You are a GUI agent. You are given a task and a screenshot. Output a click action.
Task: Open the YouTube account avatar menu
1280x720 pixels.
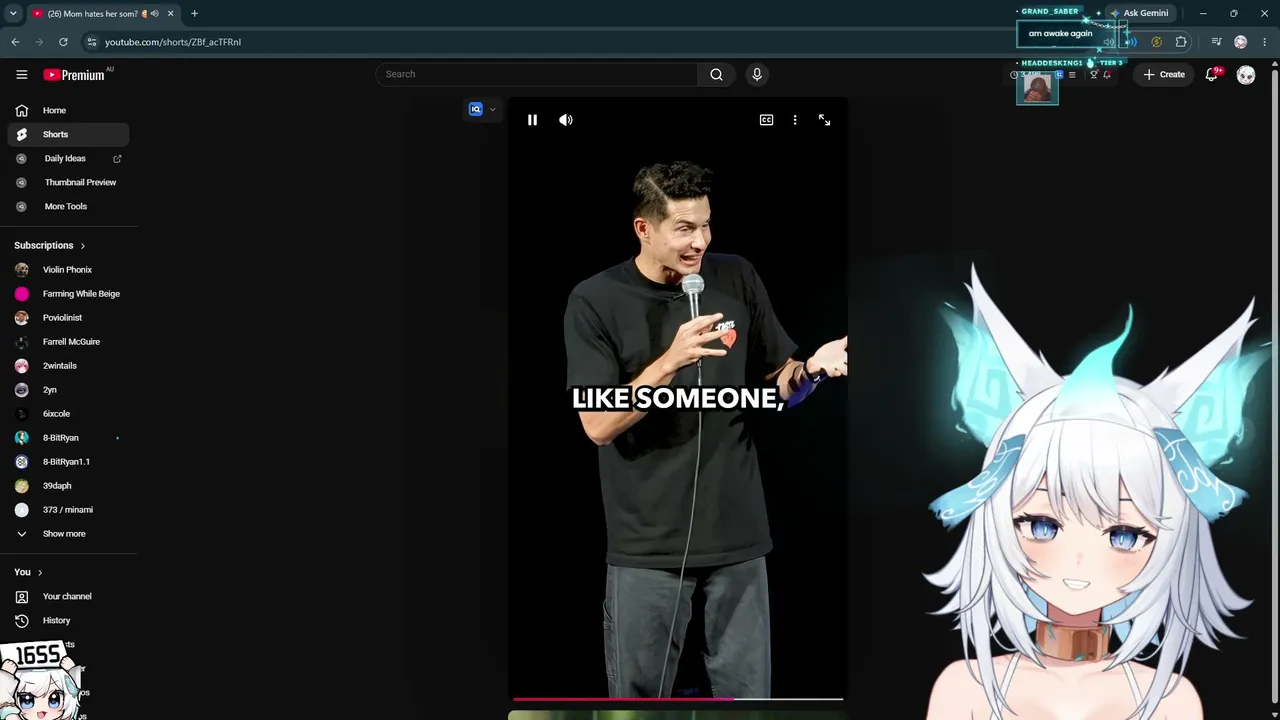[1246, 75]
